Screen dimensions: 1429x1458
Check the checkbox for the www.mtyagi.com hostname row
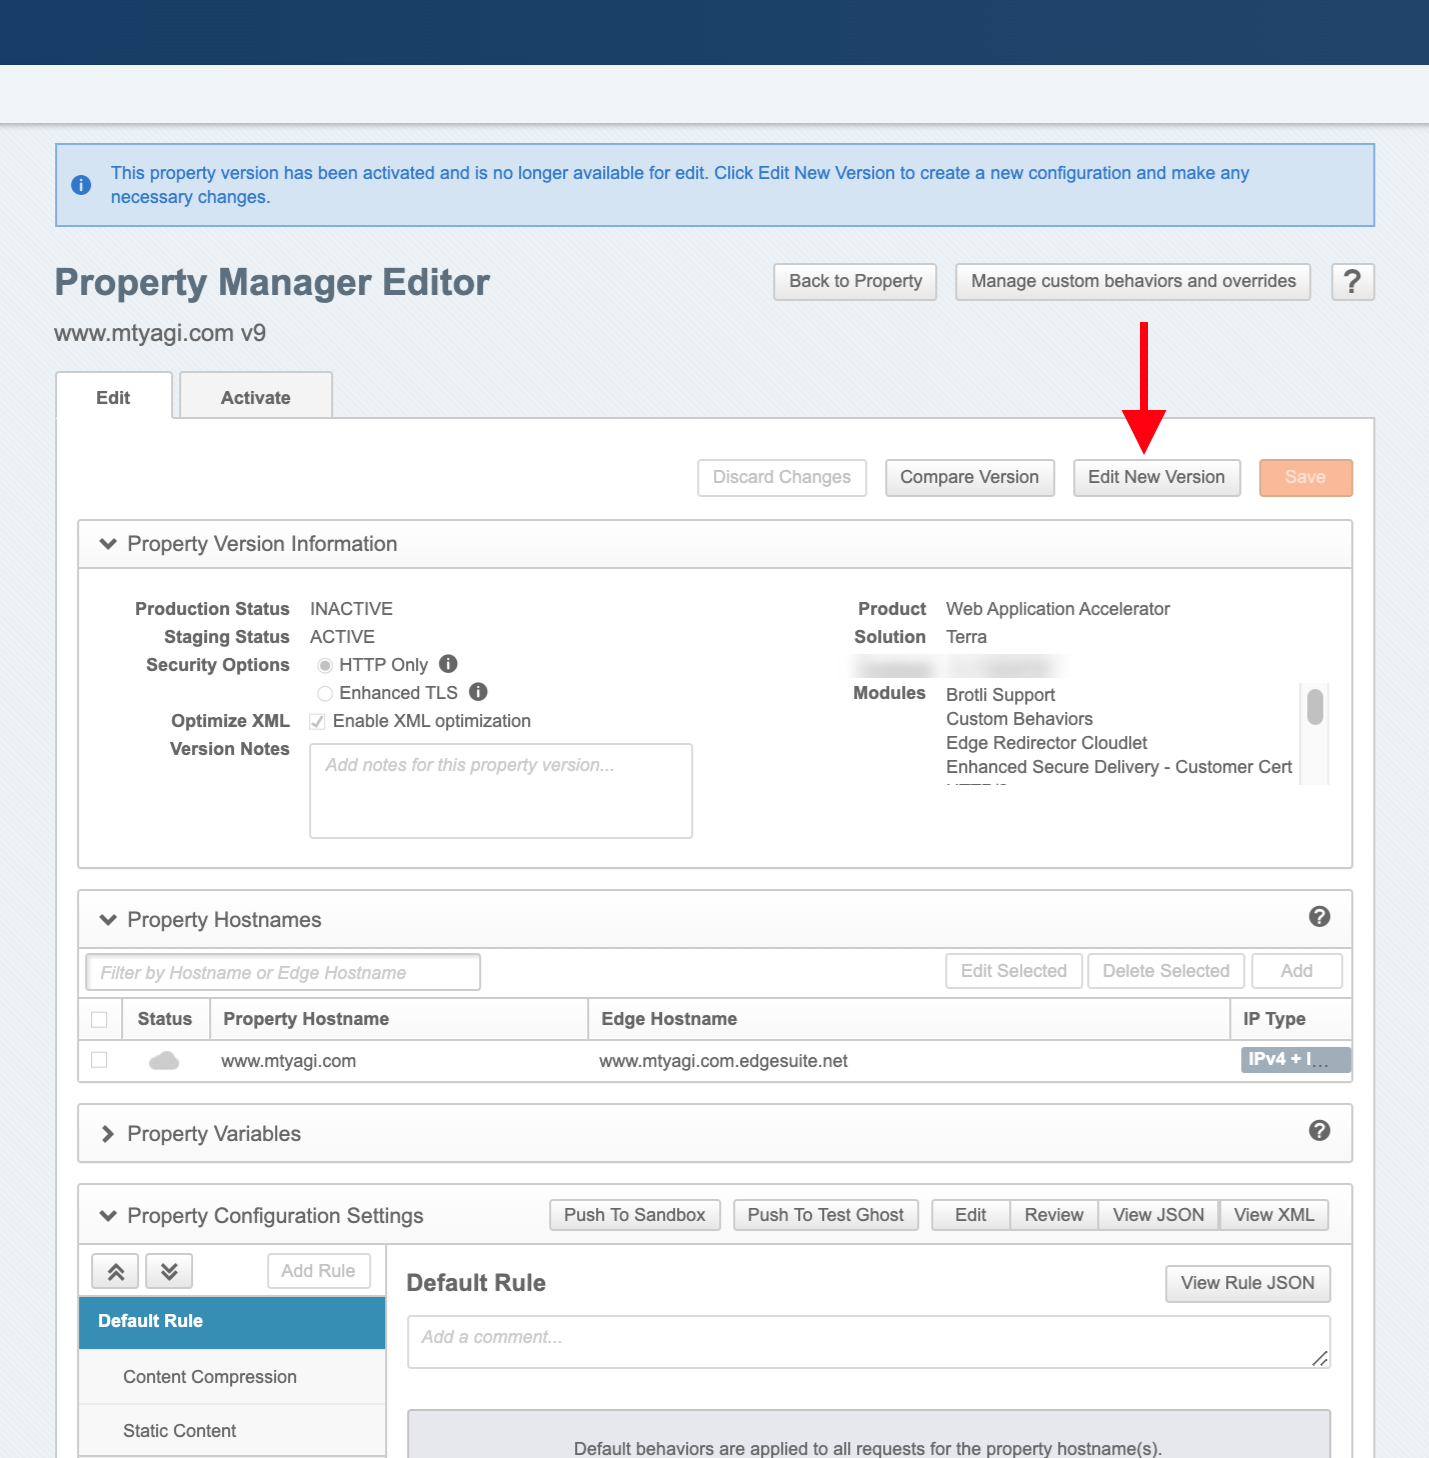pyautogui.click(x=99, y=1060)
